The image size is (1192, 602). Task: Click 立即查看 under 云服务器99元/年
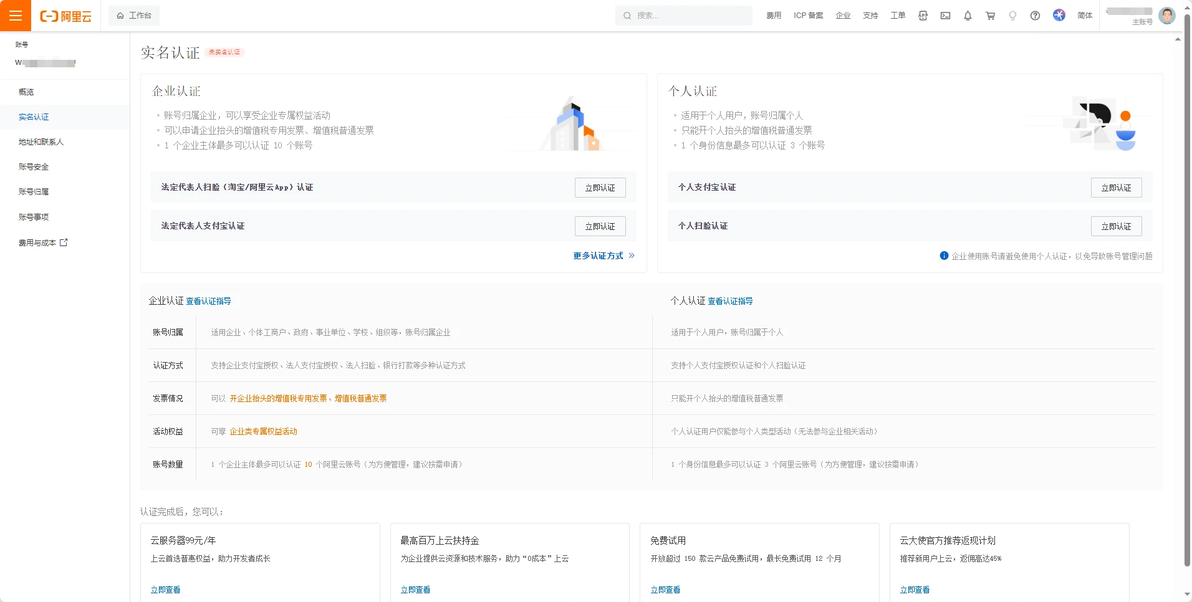point(165,590)
